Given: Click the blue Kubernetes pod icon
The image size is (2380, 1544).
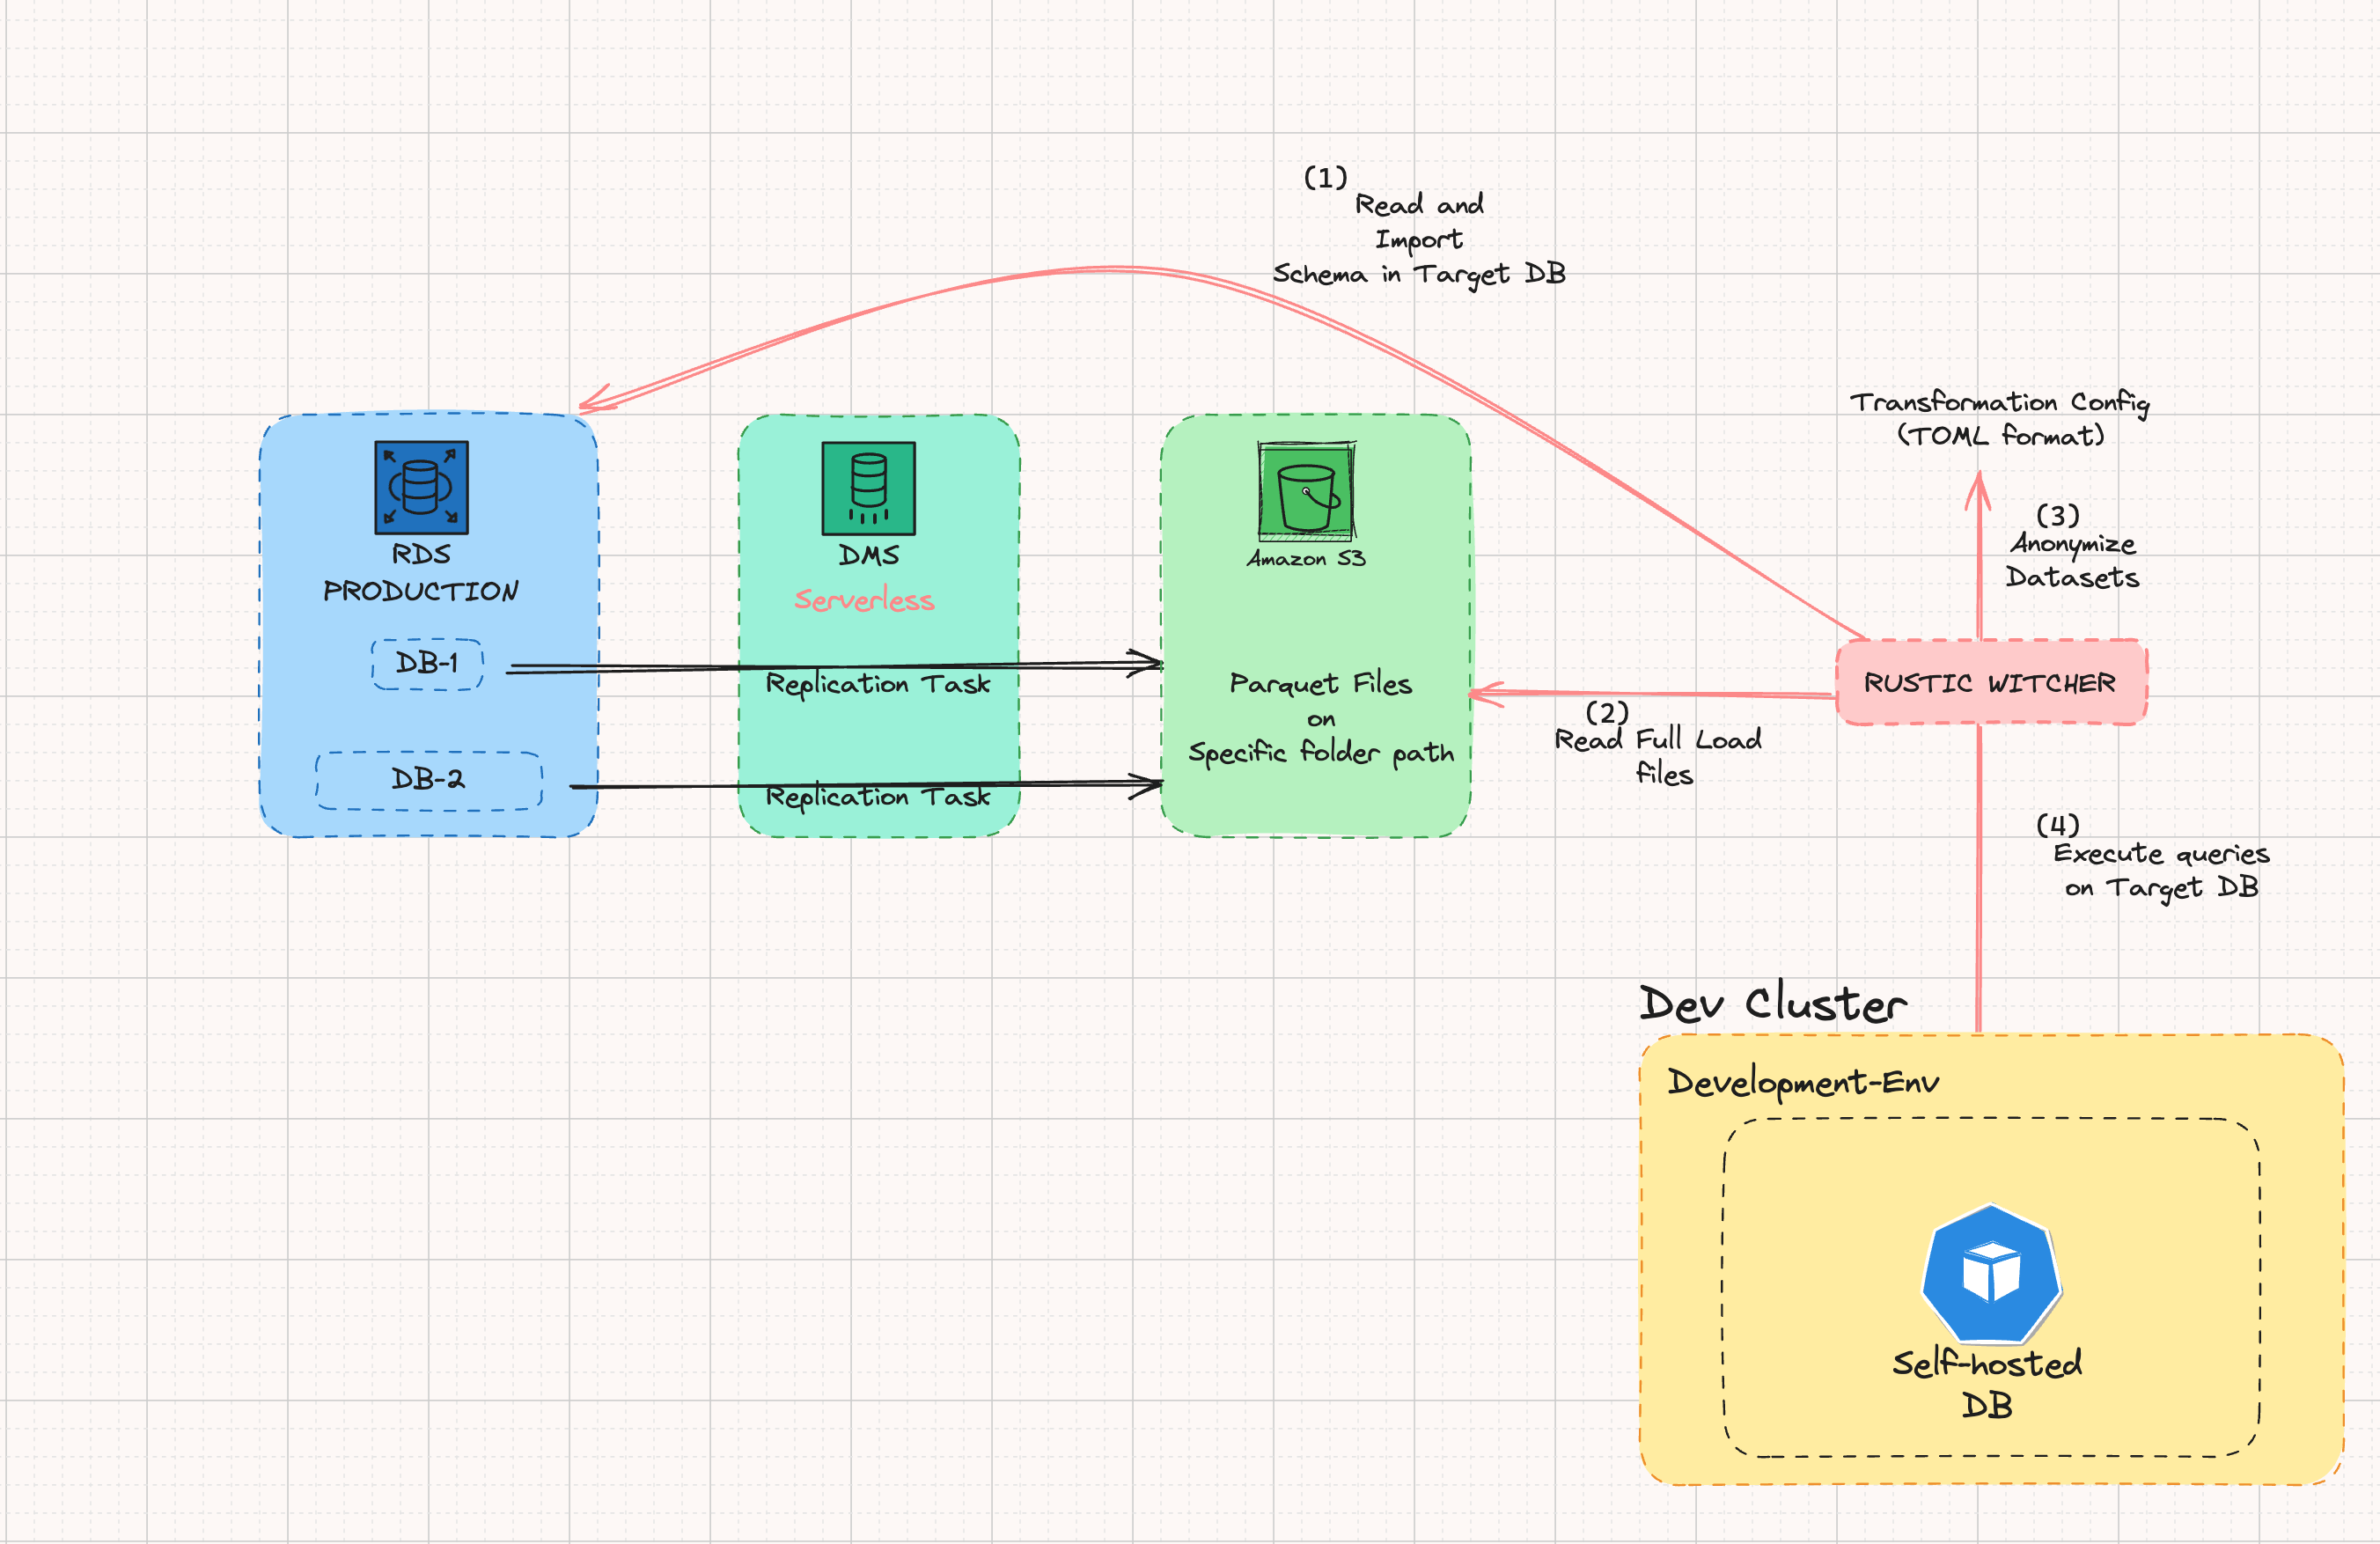Looking at the screenshot, I should (1990, 1274).
